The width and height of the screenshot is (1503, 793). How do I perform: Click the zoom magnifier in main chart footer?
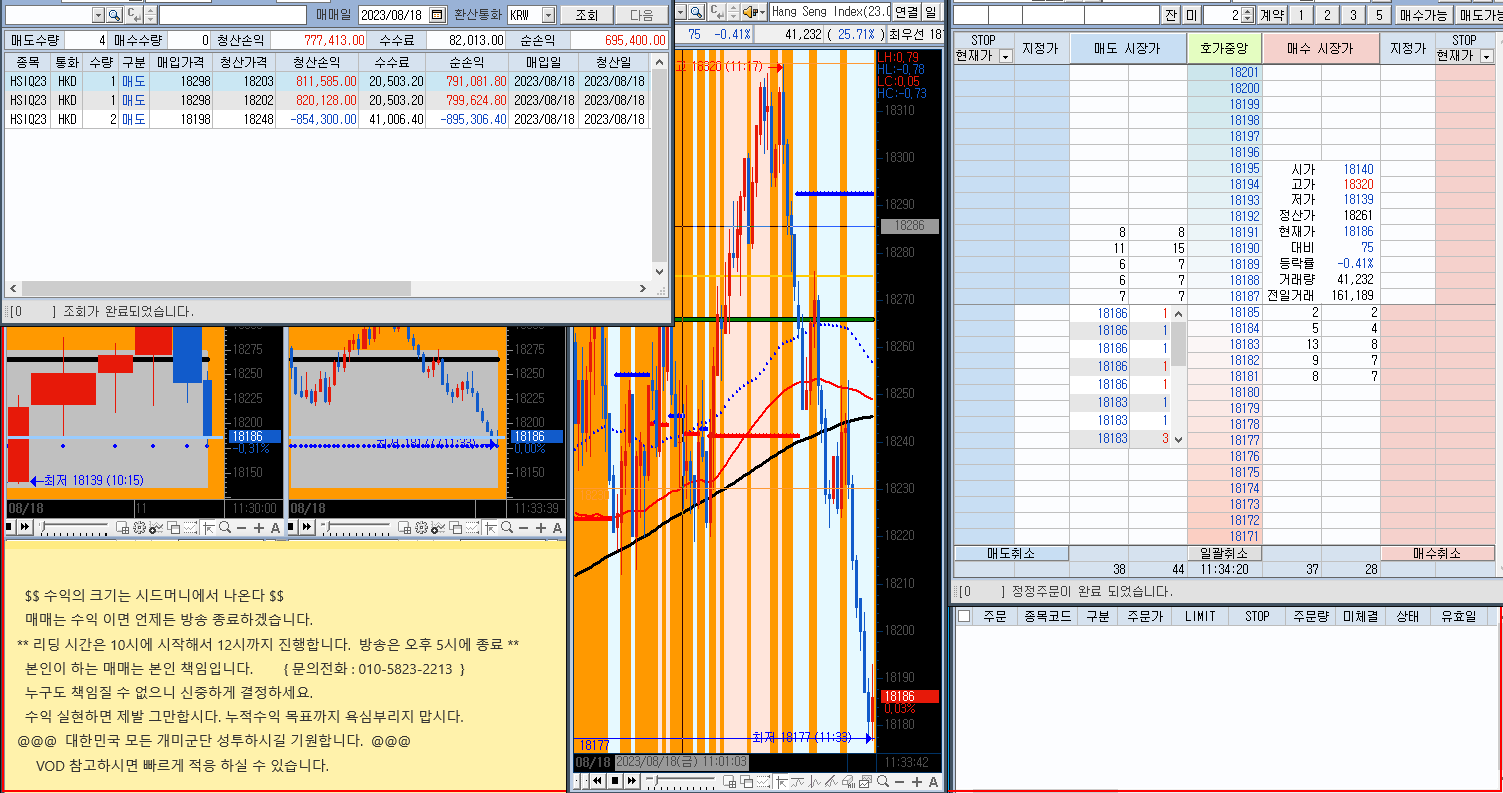(x=883, y=781)
